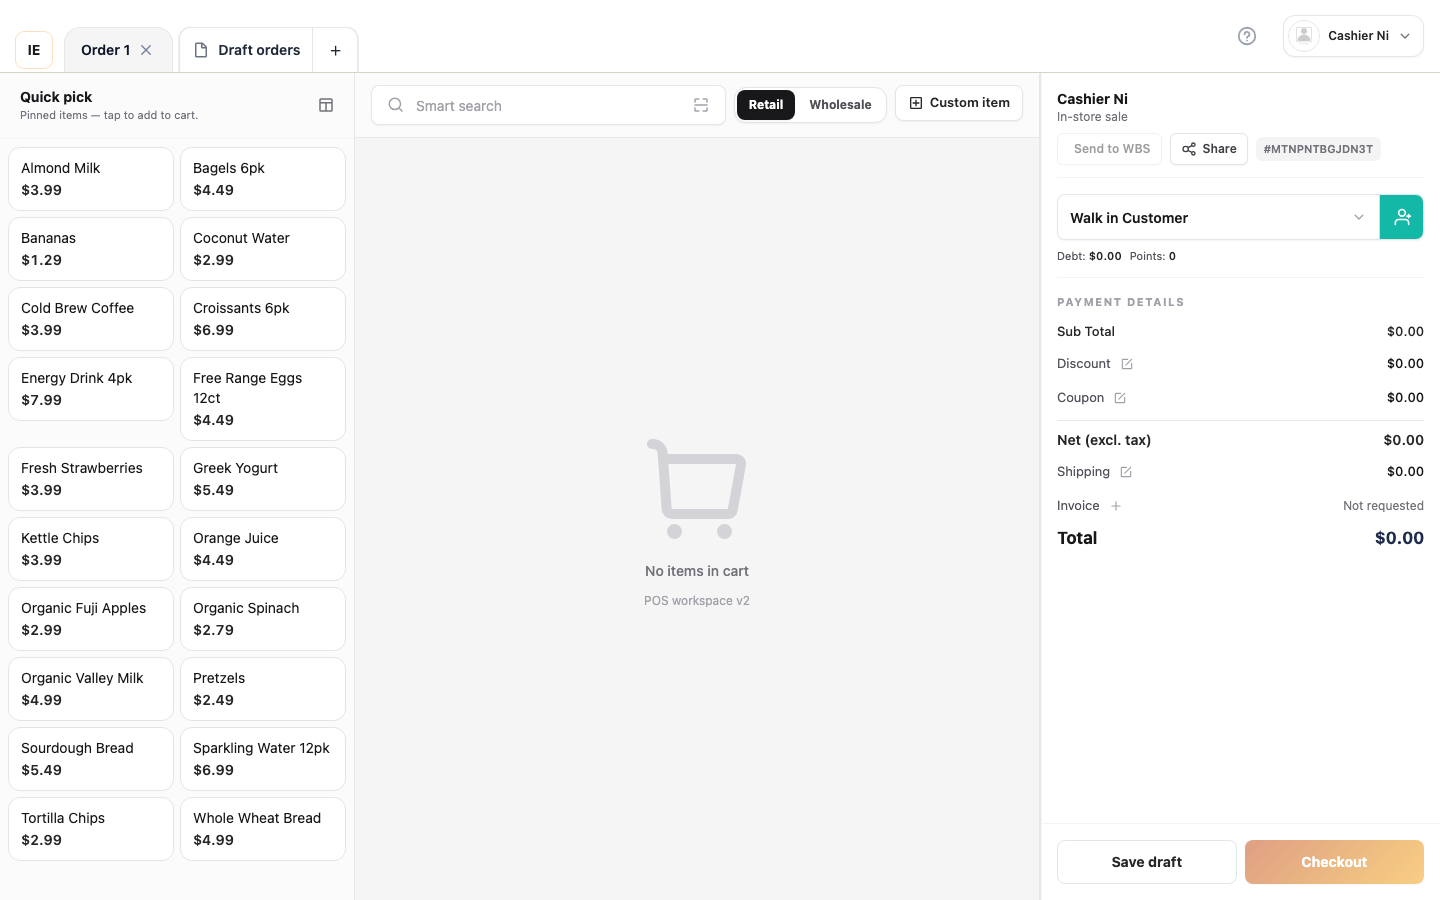The width and height of the screenshot is (1440, 900).
Task: Add Greek Yogurt to cart
Action: (x=263, y=479)
